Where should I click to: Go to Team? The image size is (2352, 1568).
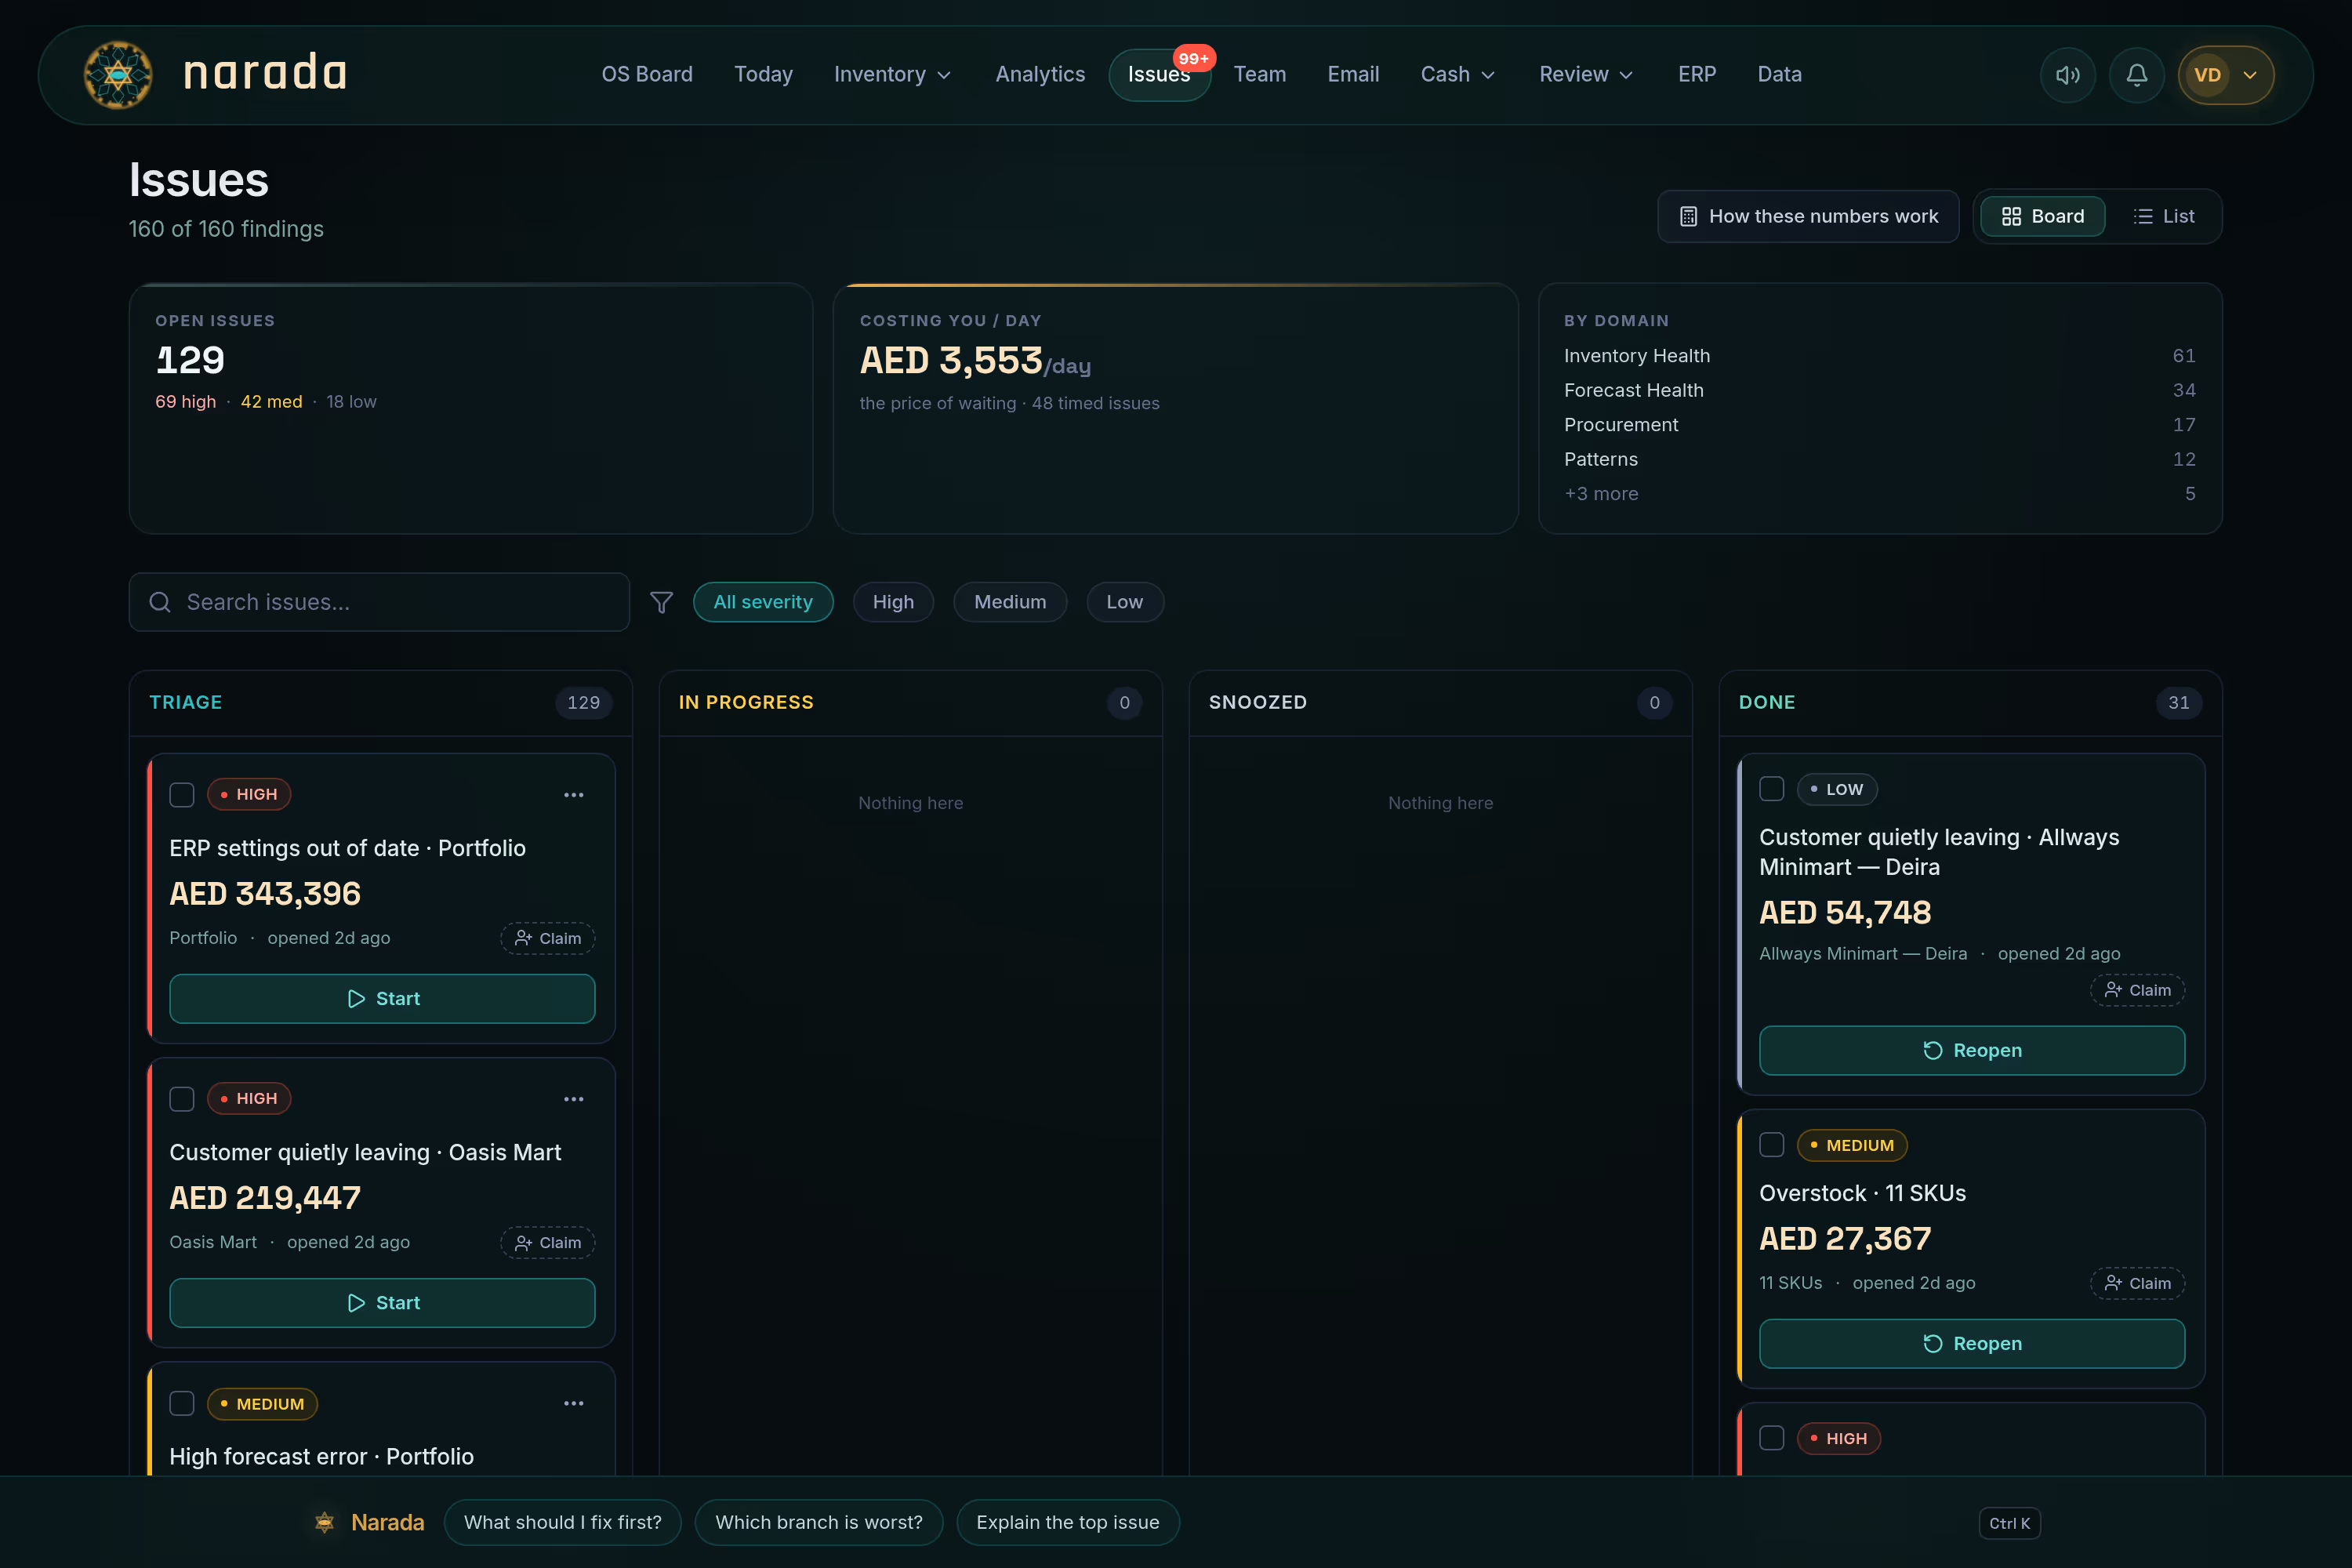pos(1259,75)
